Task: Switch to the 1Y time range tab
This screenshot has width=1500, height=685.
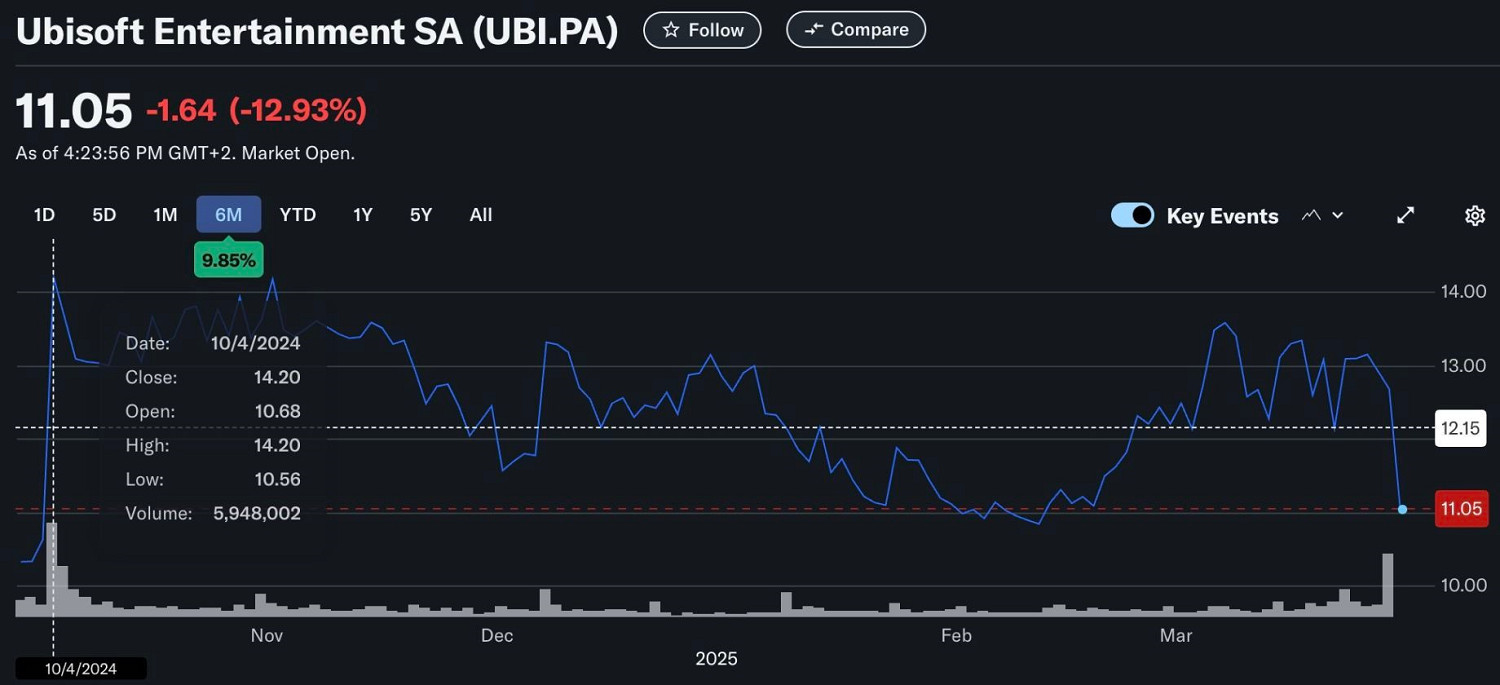Action: tap(362, 214)
